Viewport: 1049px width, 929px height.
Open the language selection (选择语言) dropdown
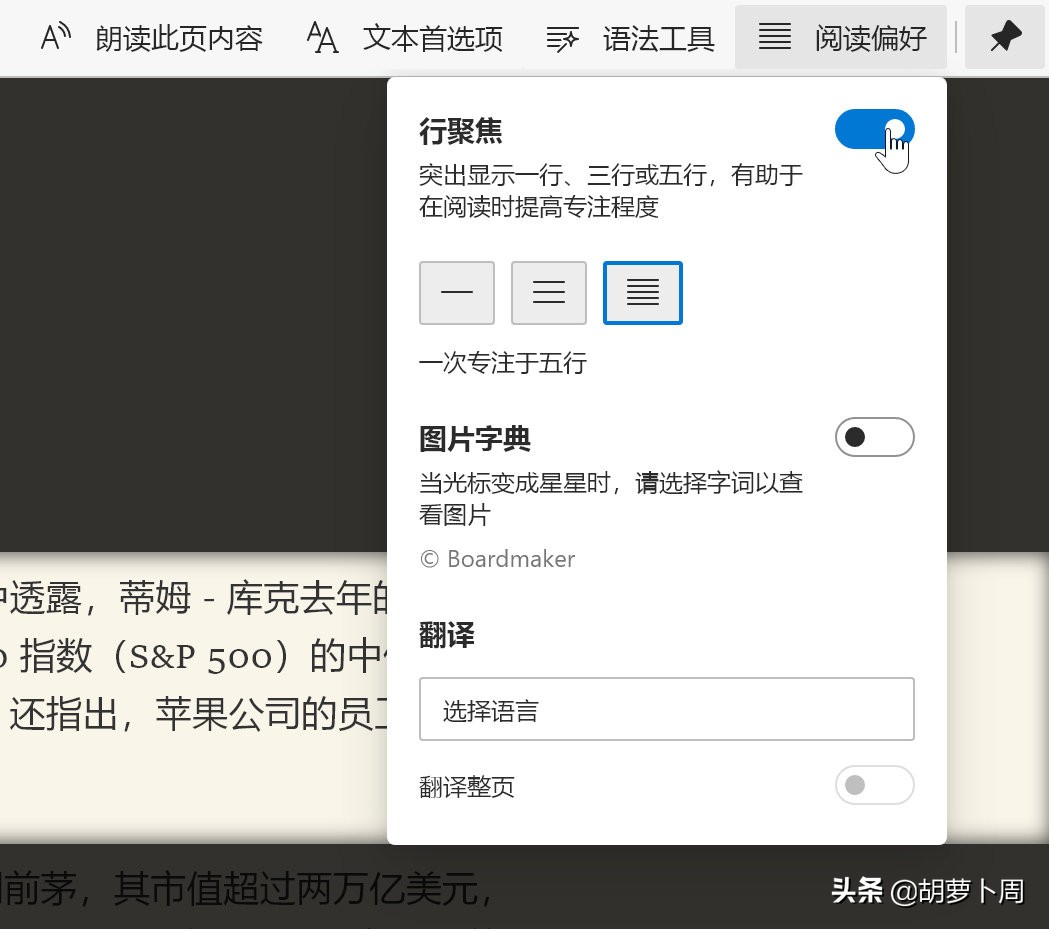[667, 708]
